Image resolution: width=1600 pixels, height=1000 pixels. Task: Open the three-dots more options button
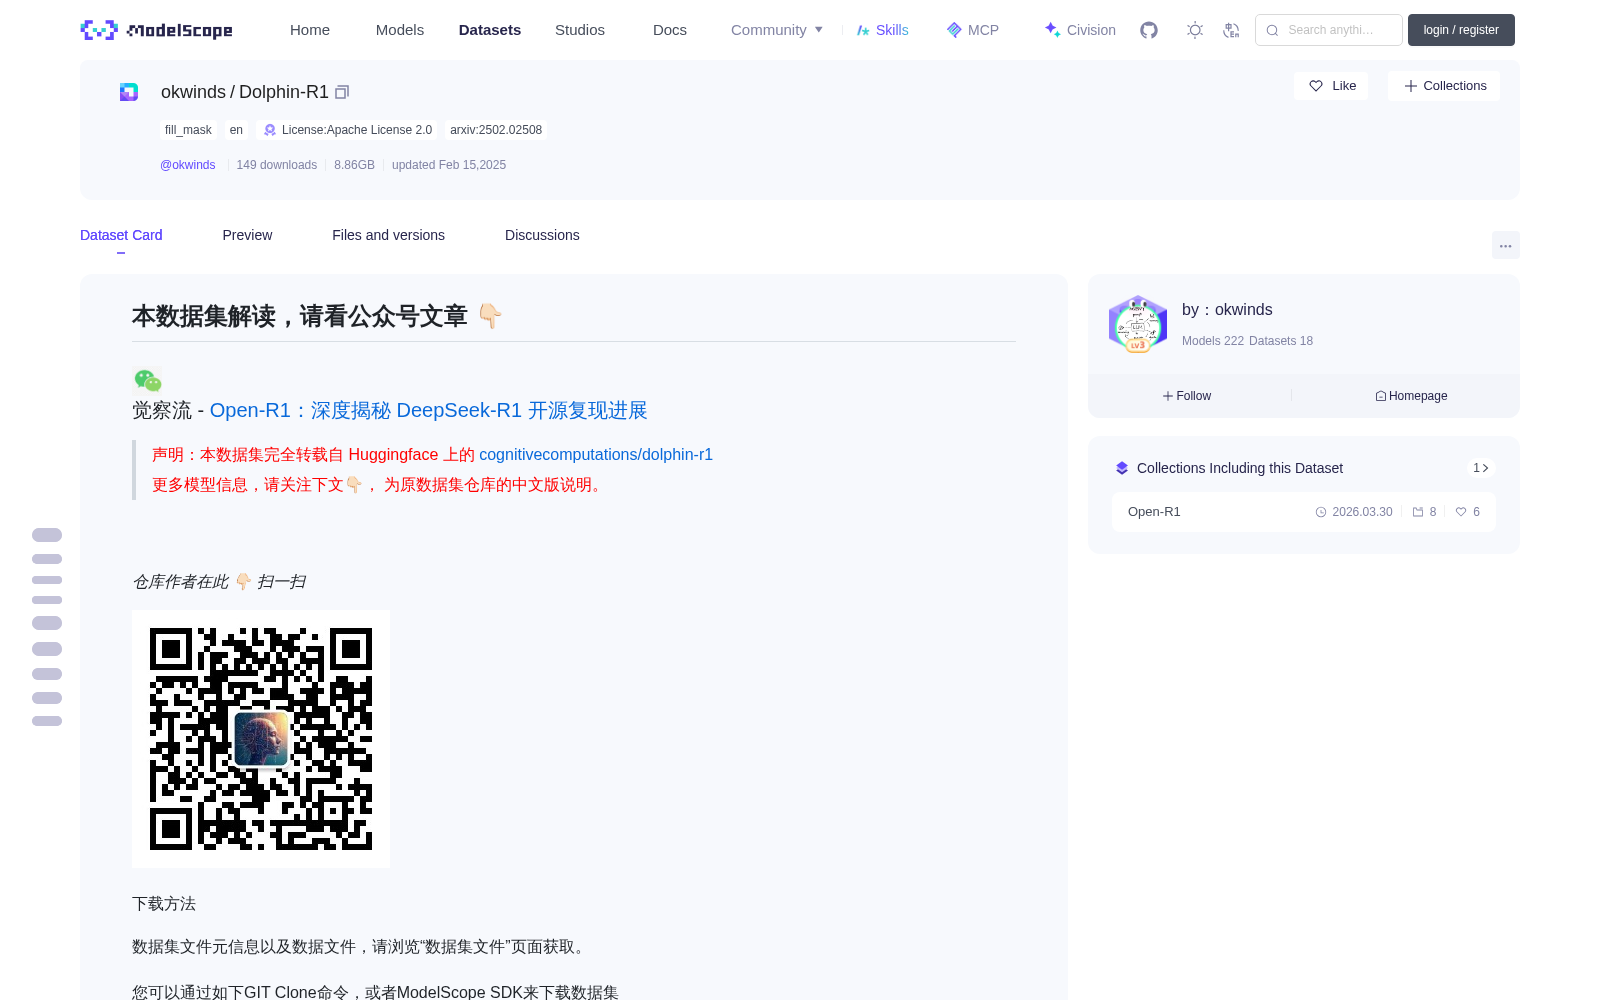(1506, 245)
